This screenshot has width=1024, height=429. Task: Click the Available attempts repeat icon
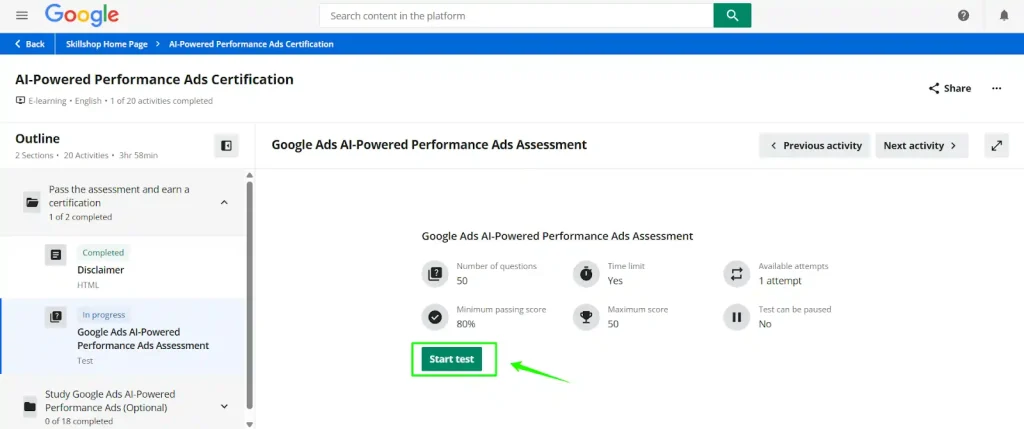736,274
